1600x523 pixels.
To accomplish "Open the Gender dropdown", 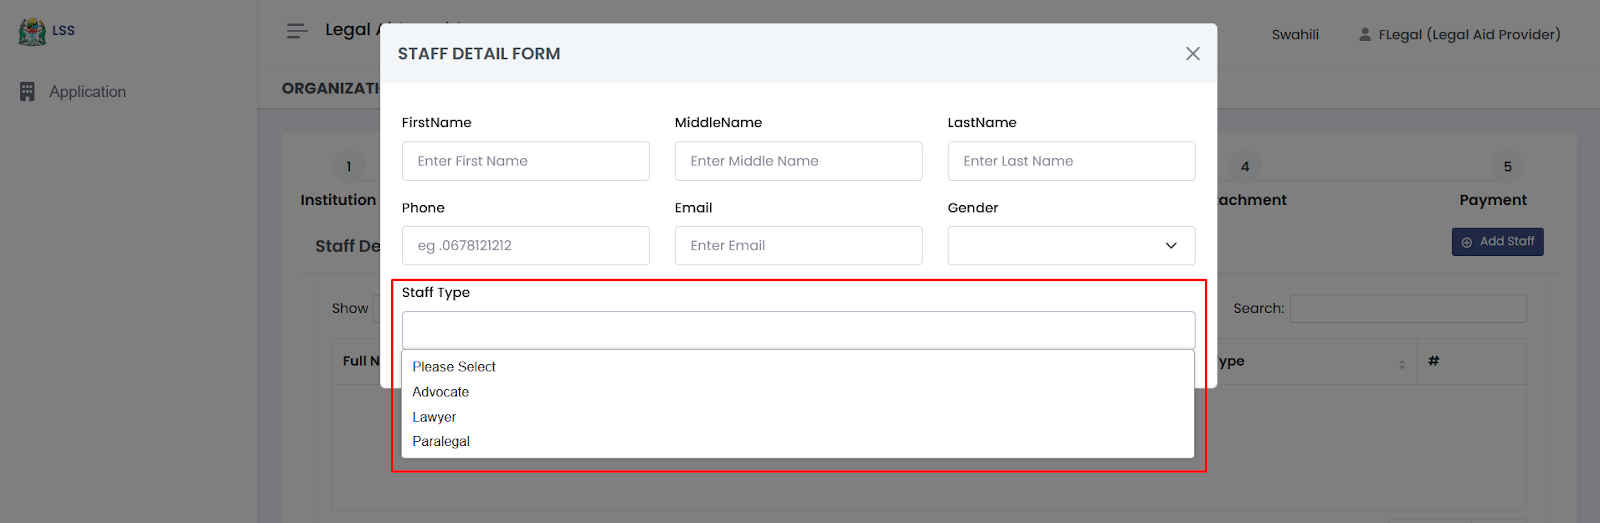I will coord(1070,246).
